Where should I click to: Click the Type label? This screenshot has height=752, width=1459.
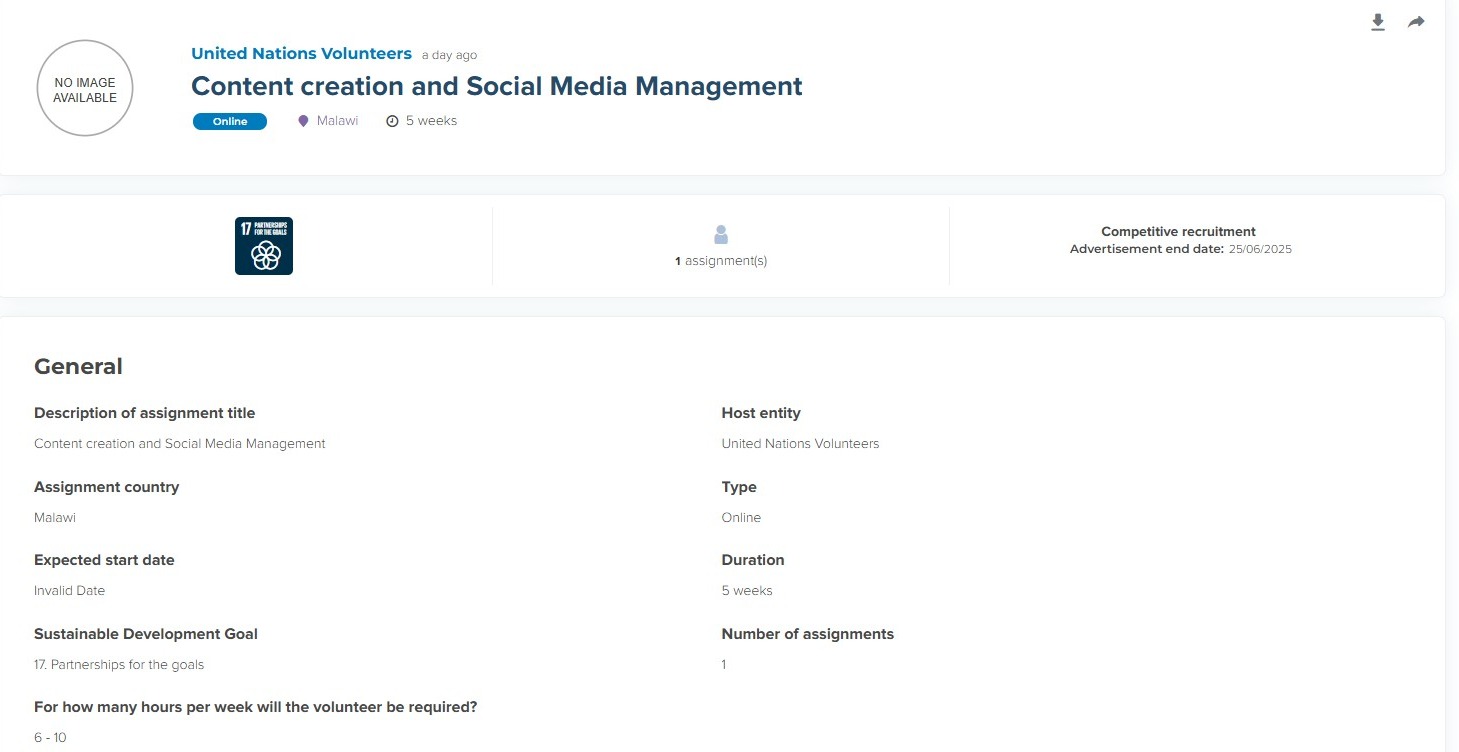coord(739,487)
